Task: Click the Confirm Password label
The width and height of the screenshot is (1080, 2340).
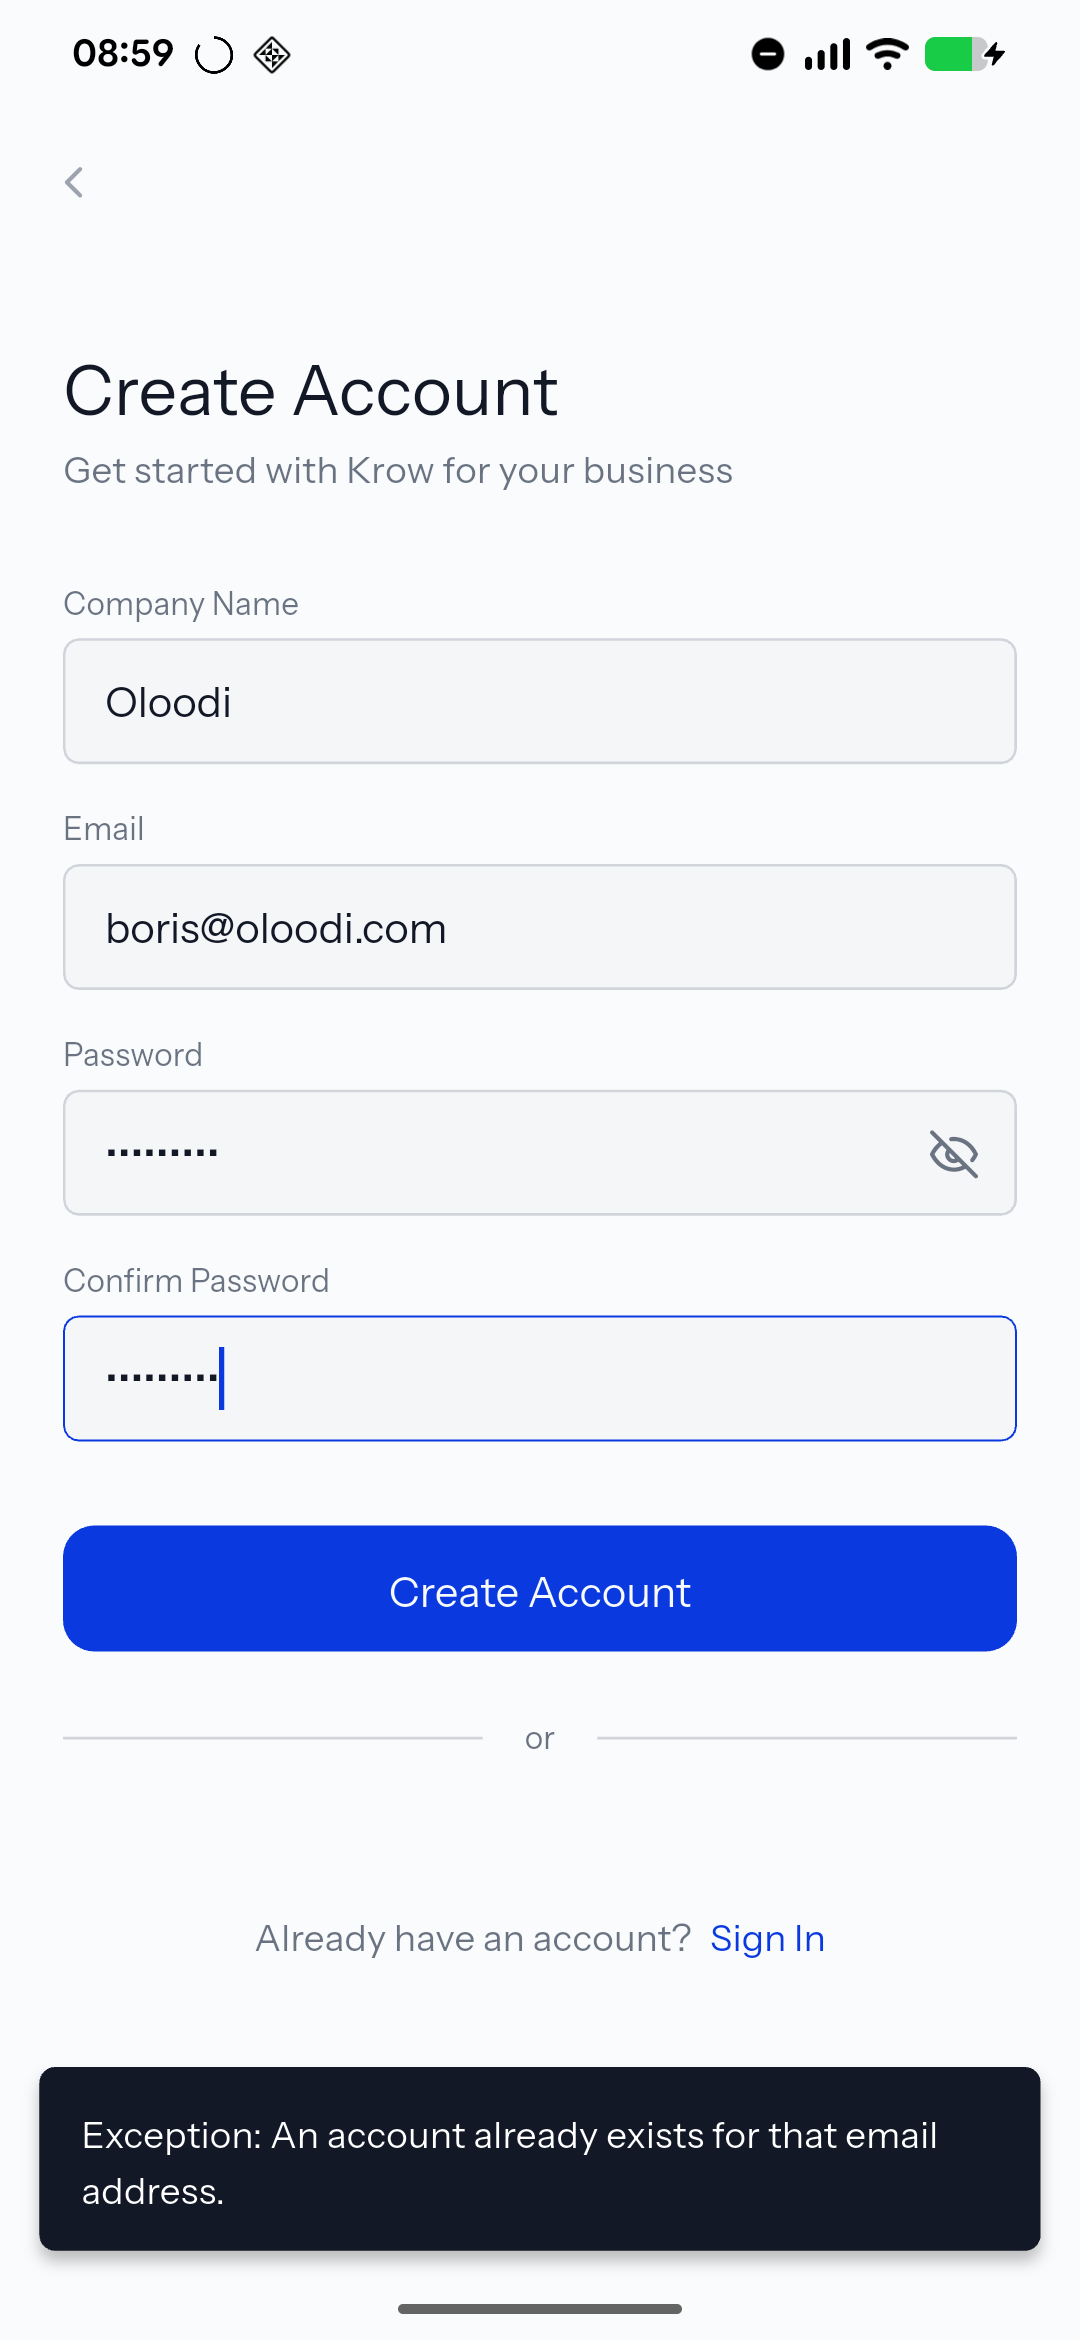Action: pos(196,1281)
